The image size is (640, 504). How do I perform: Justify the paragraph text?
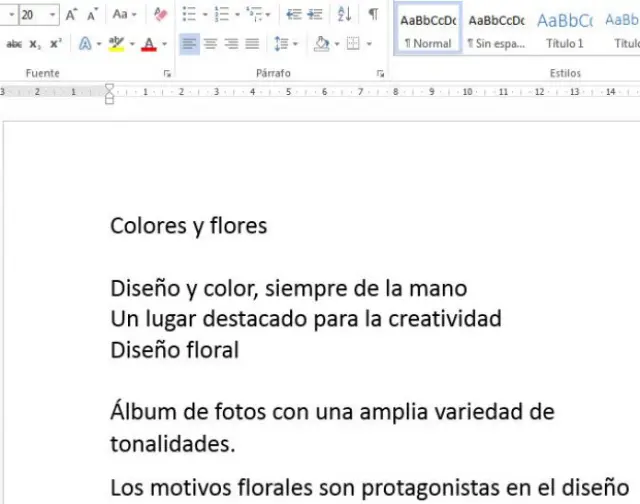(252, 44)
